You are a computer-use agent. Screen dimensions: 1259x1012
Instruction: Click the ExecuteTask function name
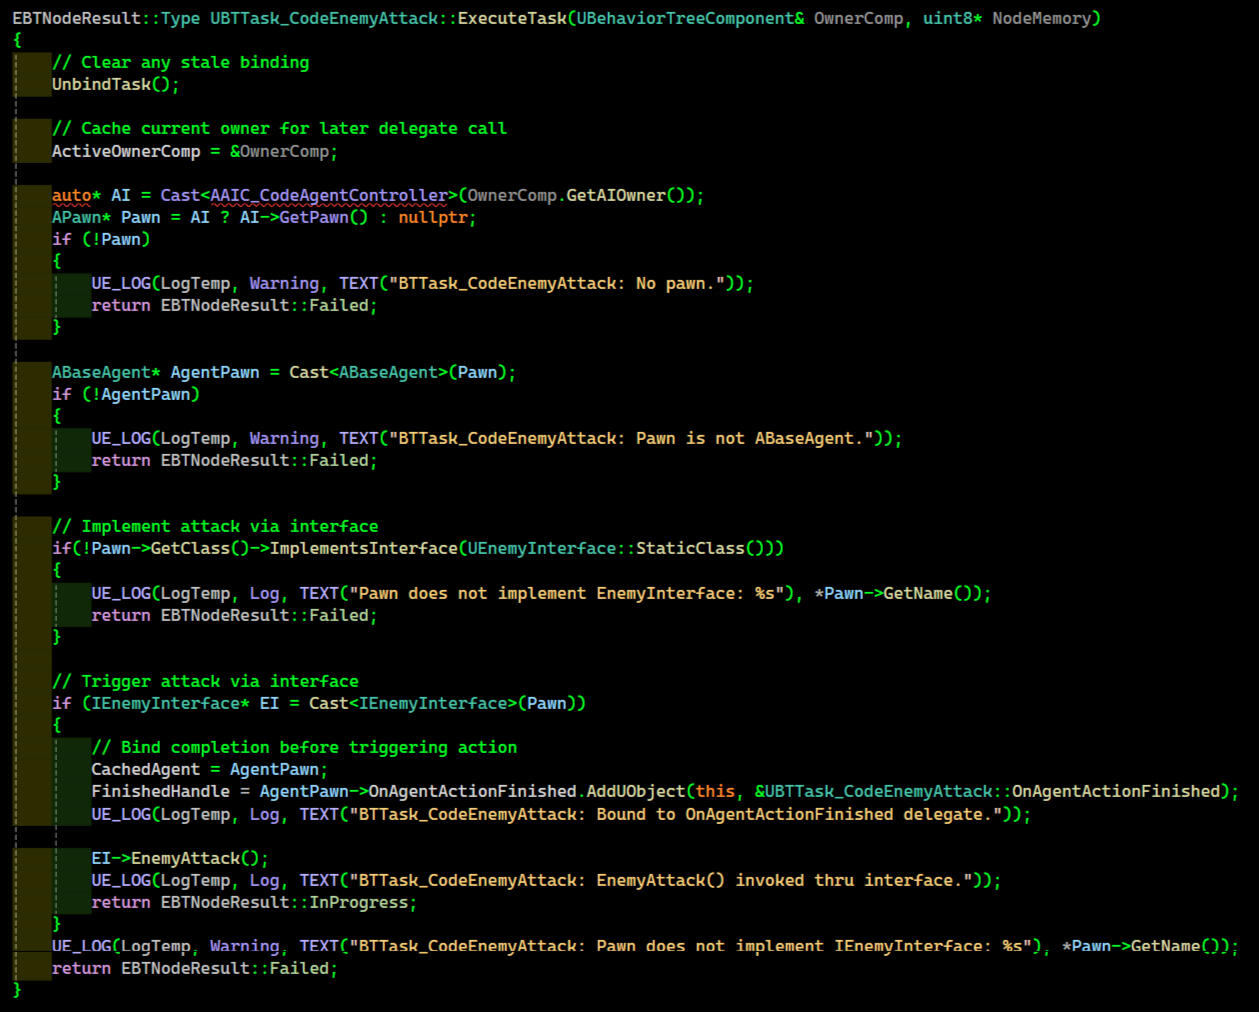click(511, 18)
